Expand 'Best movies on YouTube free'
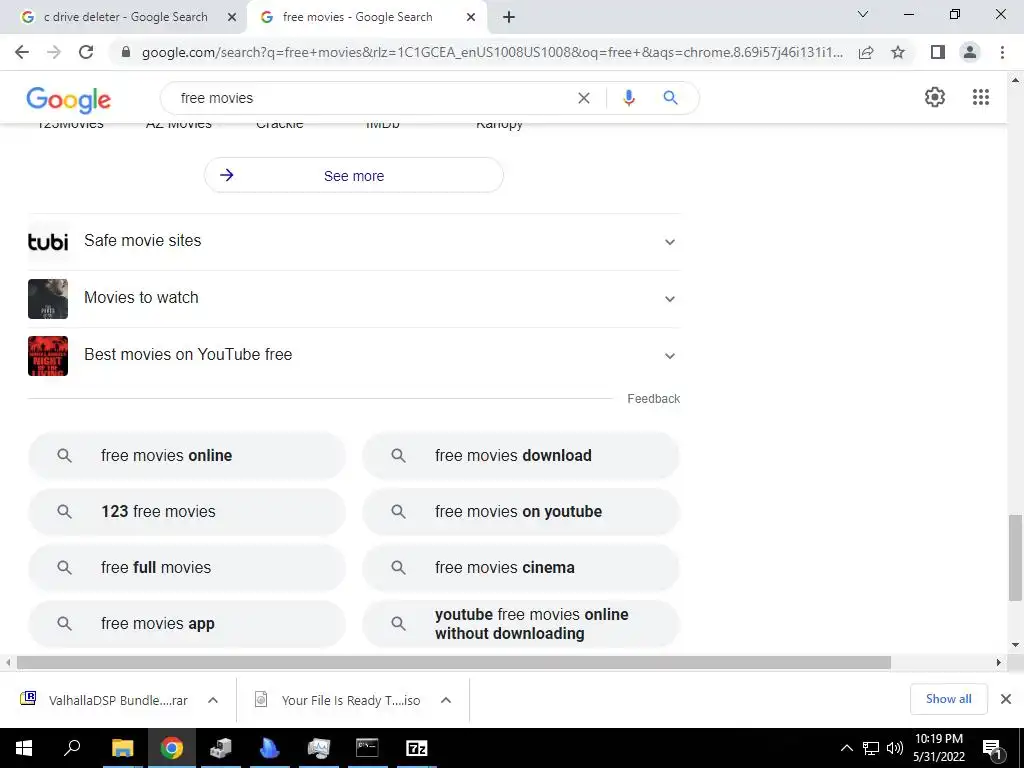Image resolution: width=1024 pixels, height=768 pixels. coord(354,355)
